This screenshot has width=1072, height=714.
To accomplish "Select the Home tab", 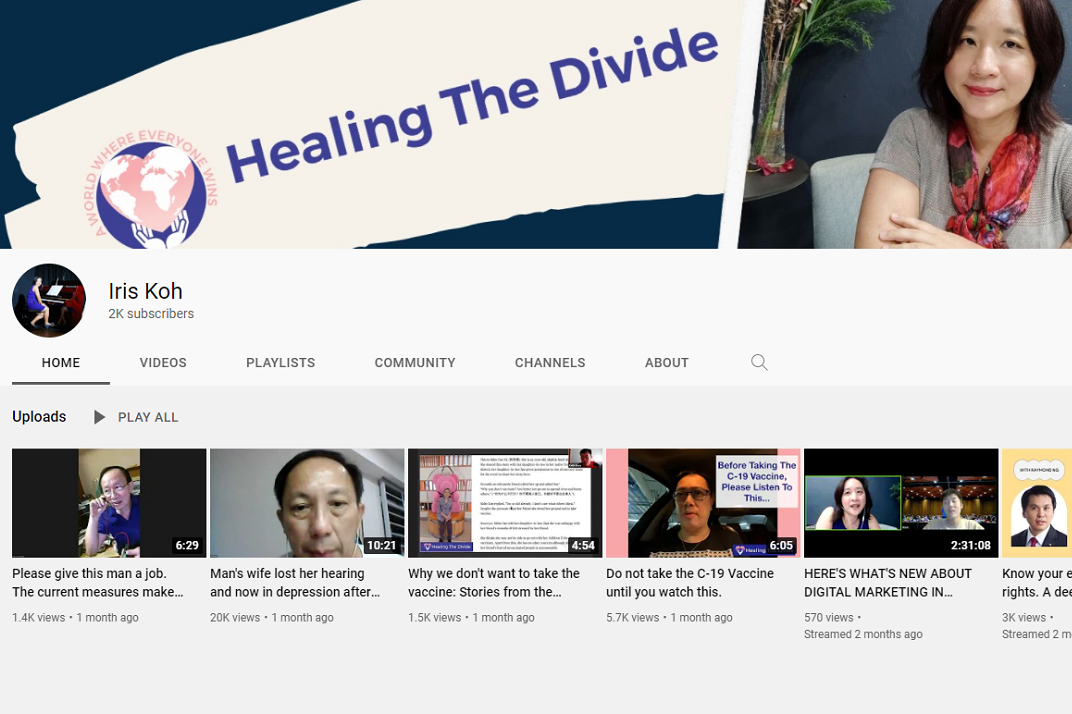I will [x=61, y=362].
